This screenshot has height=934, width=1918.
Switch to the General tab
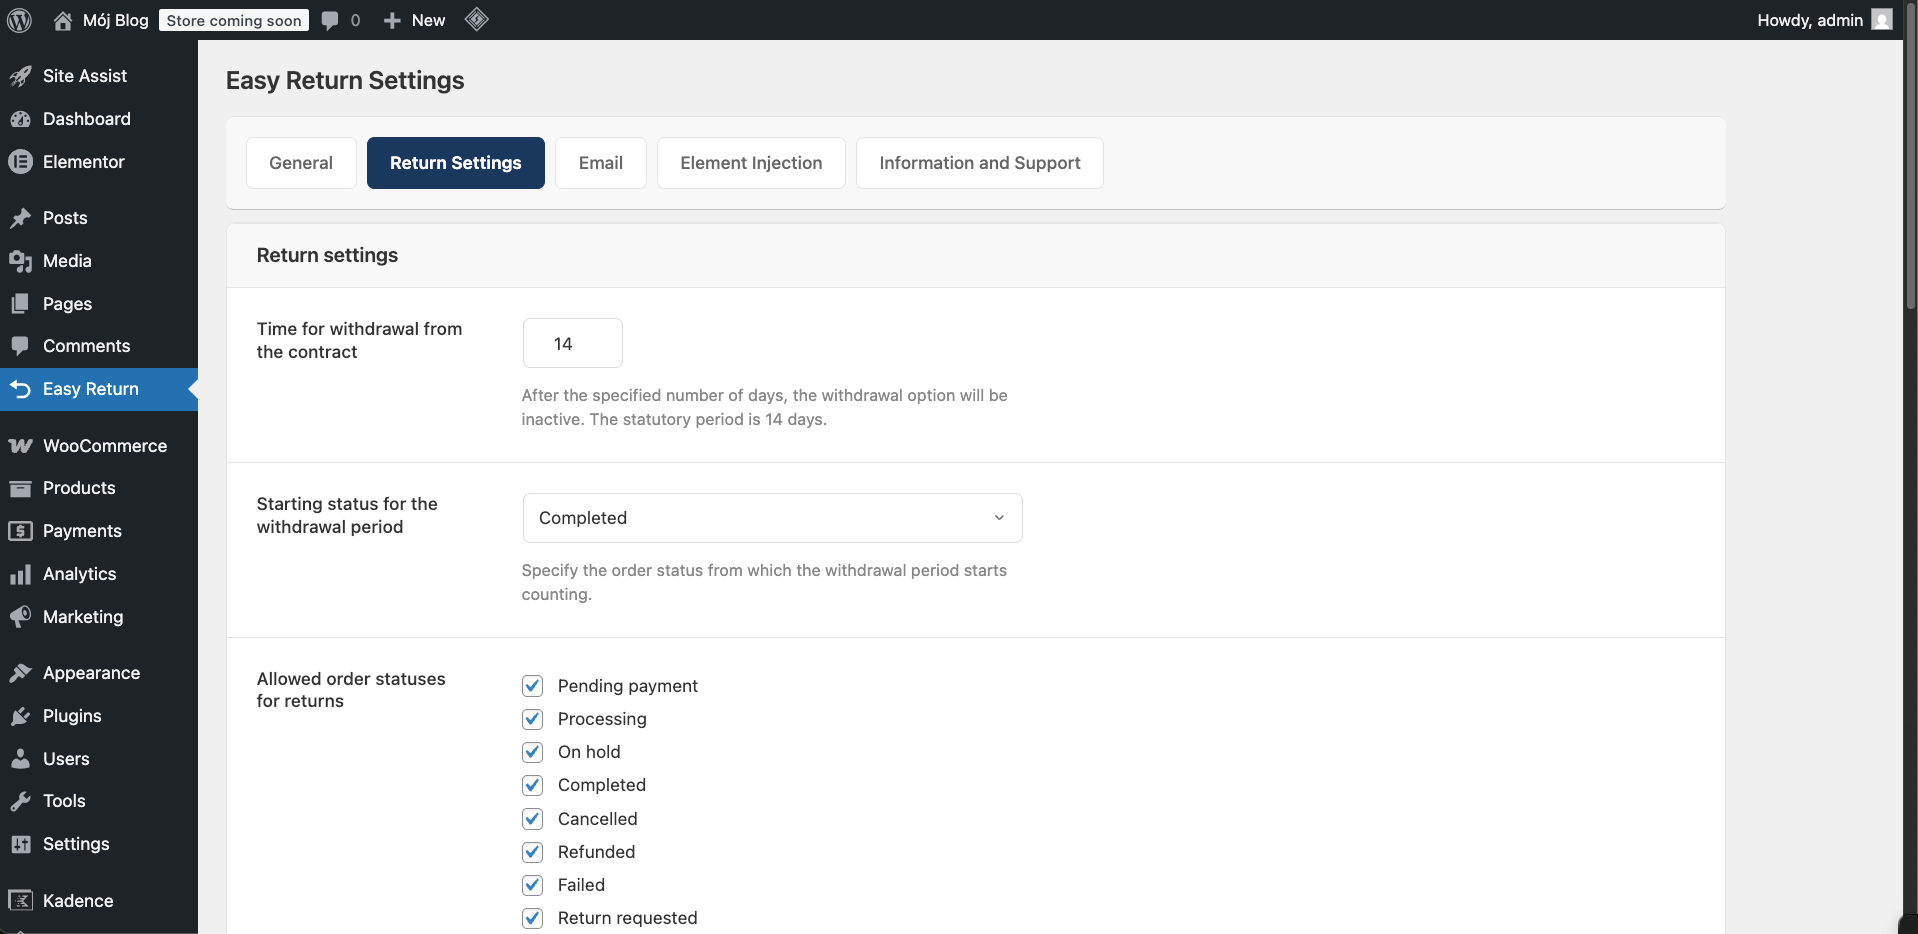tap(301, 163)
